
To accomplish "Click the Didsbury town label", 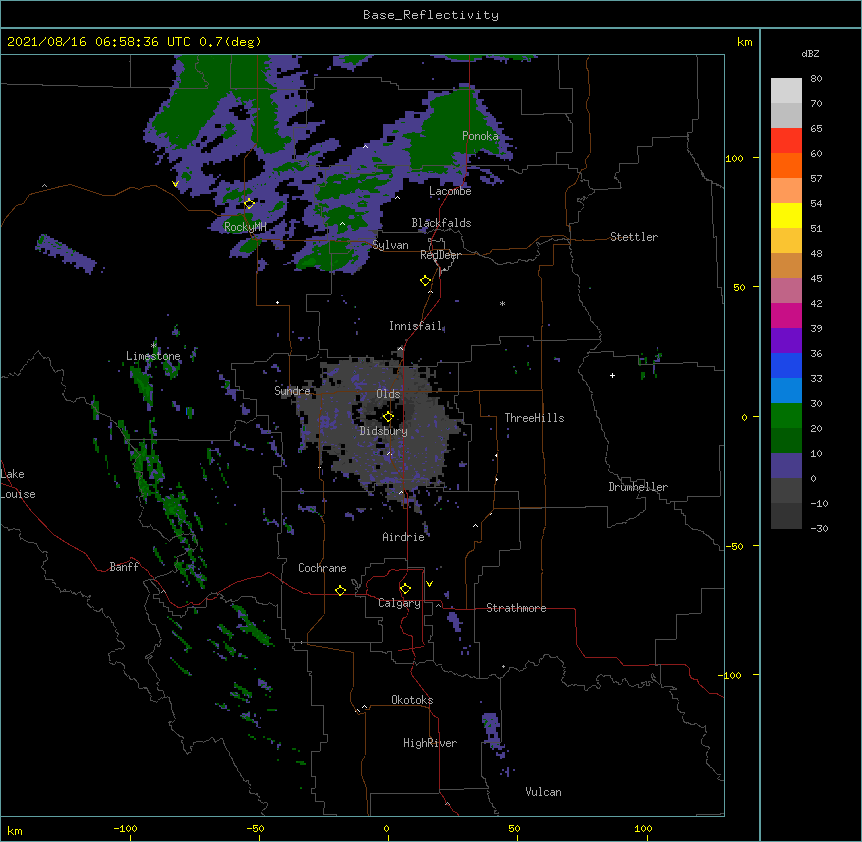I will (x=384, y=431).
